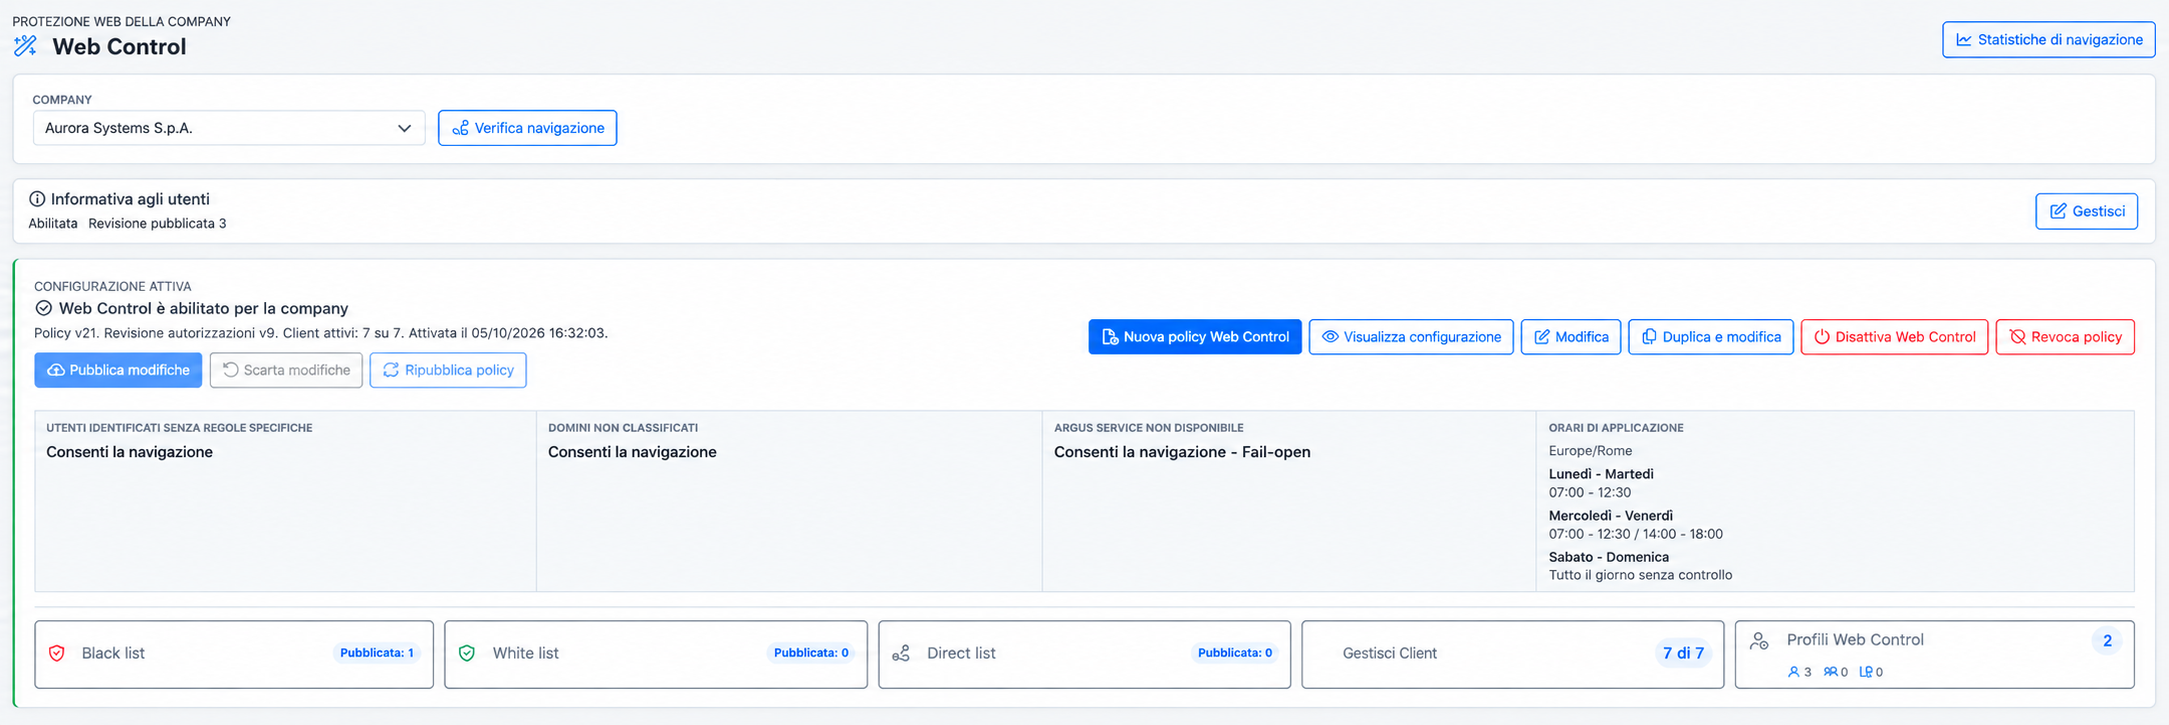Image resolution: width=2169 pixels, height=725 pixels.
Task: Click the device count icon showing 0
Action: pos(1866,672)
